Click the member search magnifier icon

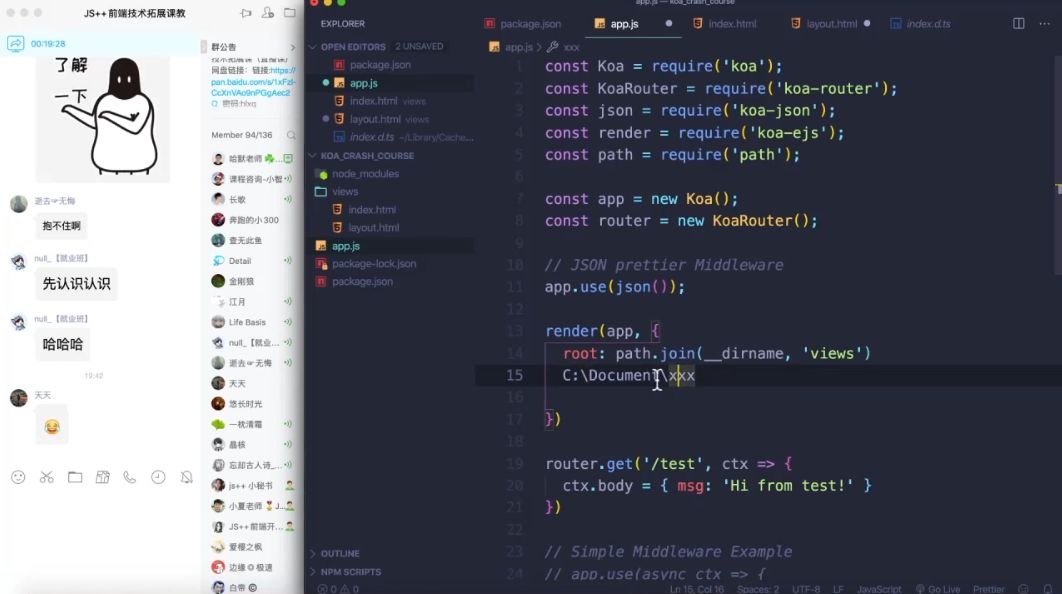point(291,135)
